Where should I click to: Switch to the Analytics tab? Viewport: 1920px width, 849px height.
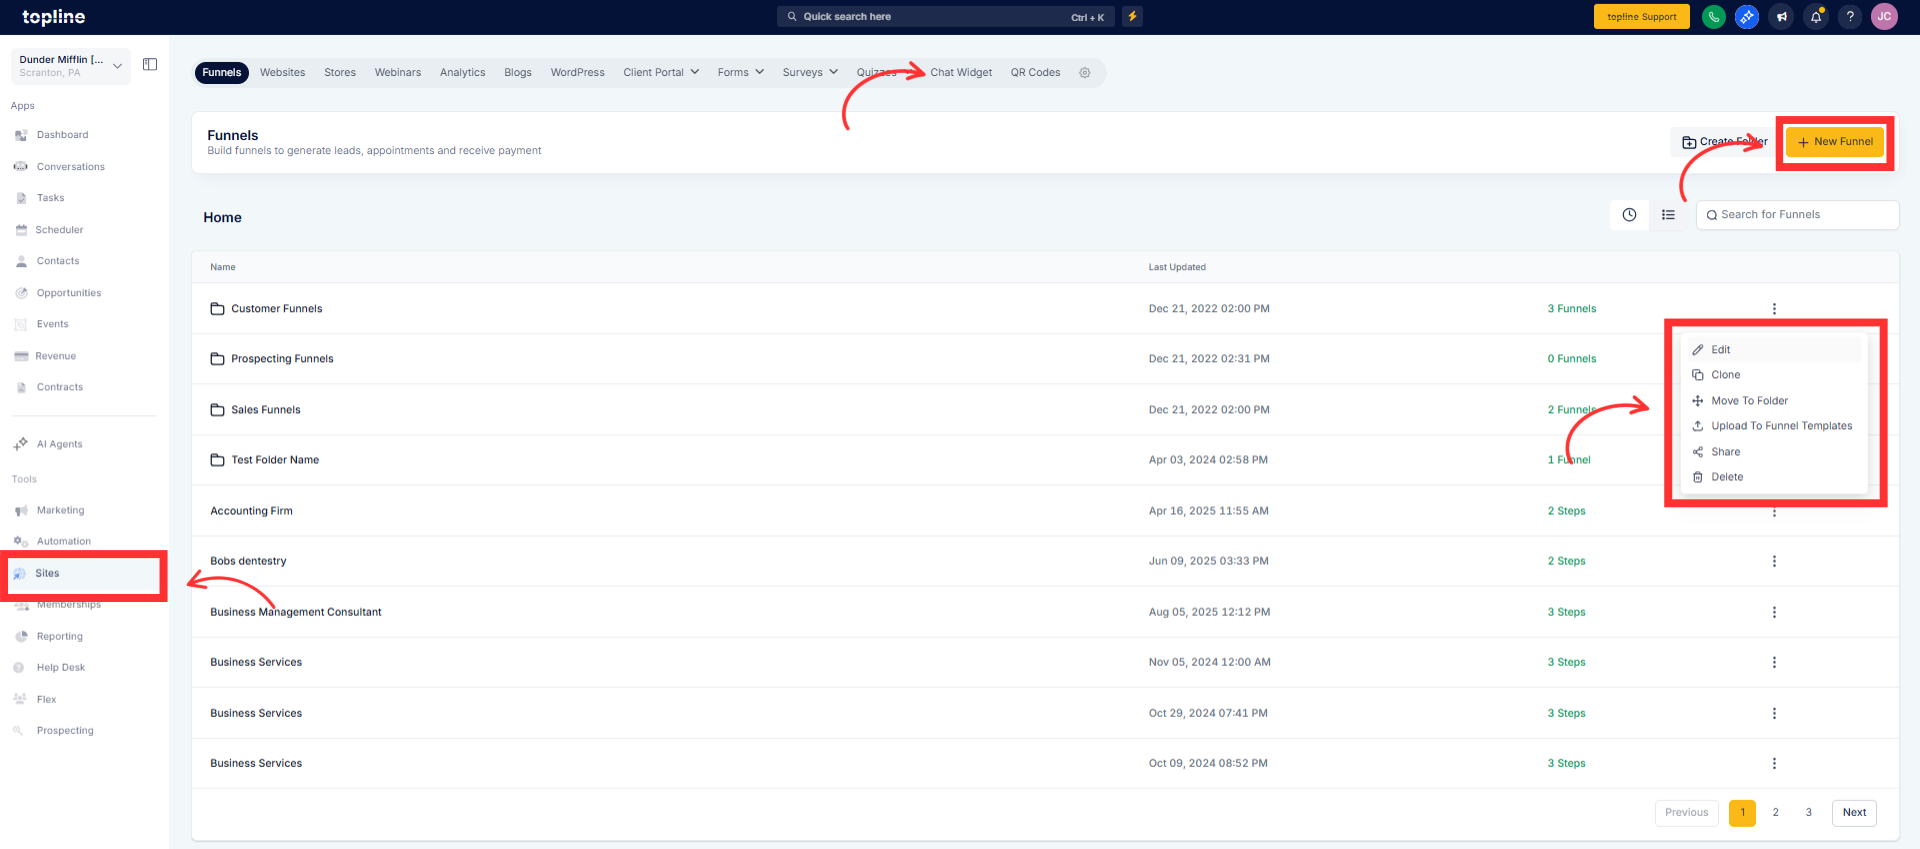pos(462,73)
